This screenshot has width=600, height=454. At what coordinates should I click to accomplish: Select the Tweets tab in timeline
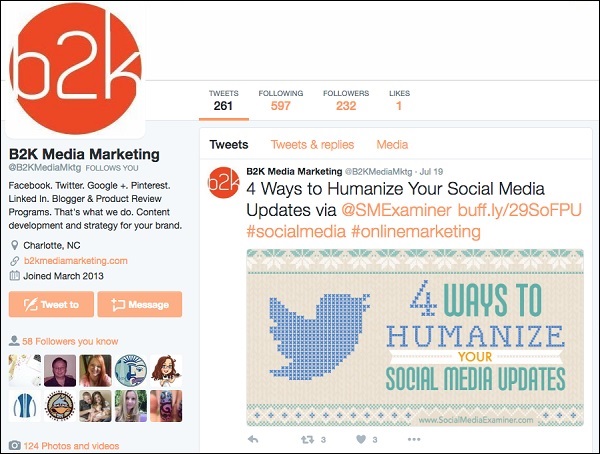pos(229,145)
